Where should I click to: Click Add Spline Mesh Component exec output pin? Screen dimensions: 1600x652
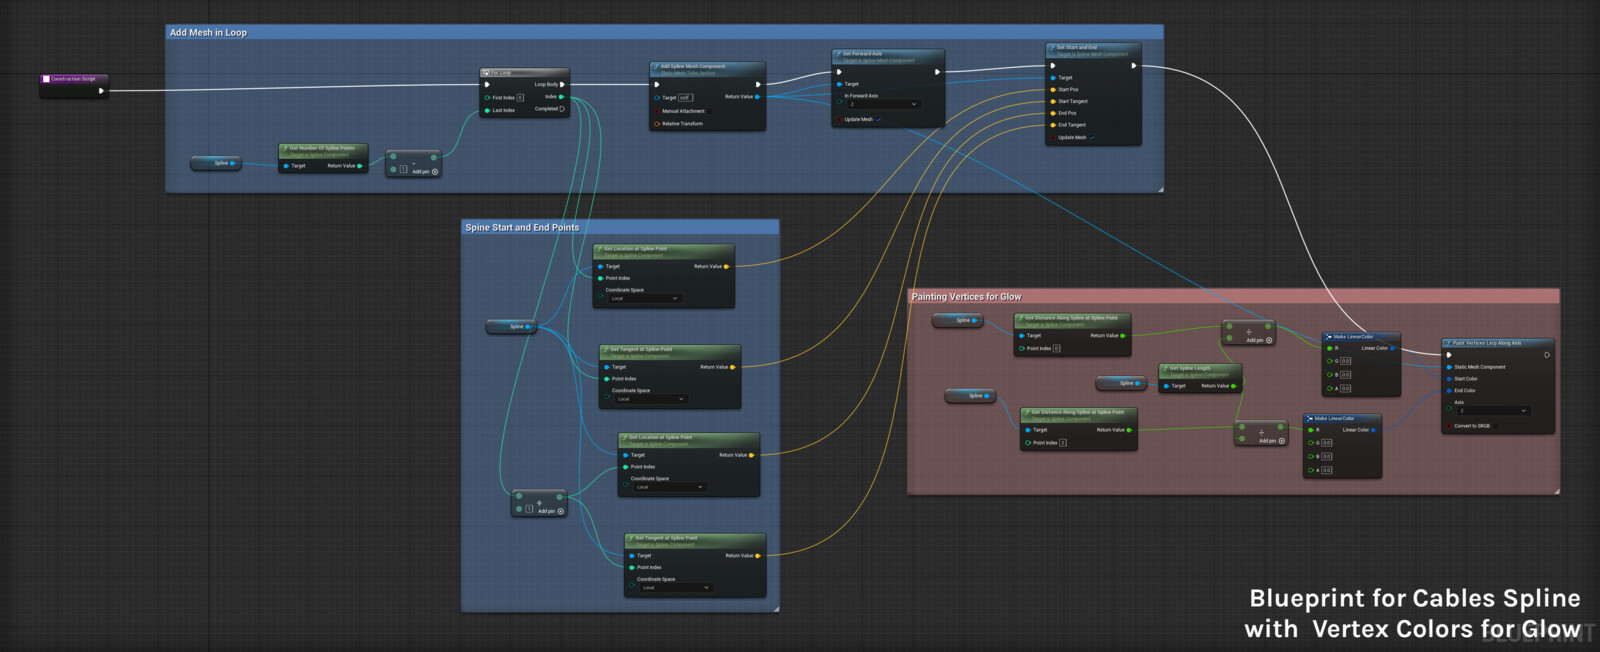(758, 85)
